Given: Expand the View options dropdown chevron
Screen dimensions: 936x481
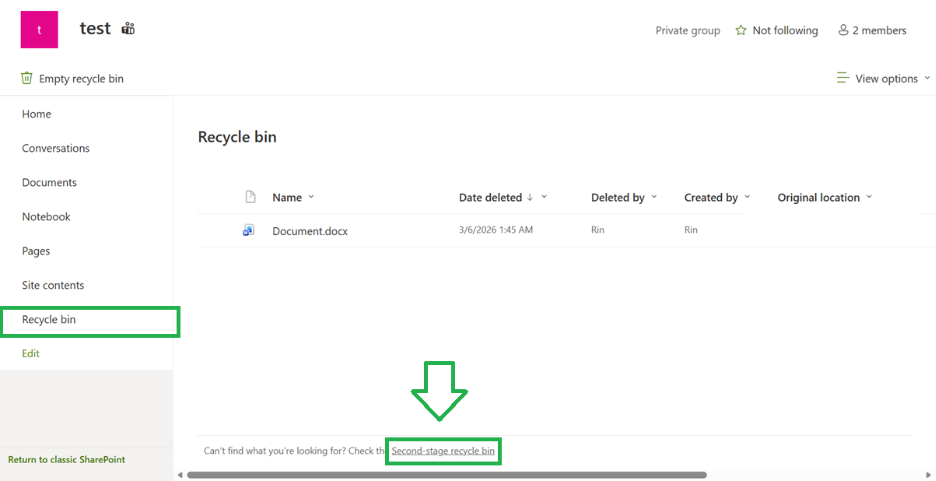Looking at the screenshot, I should pos(927,78).
